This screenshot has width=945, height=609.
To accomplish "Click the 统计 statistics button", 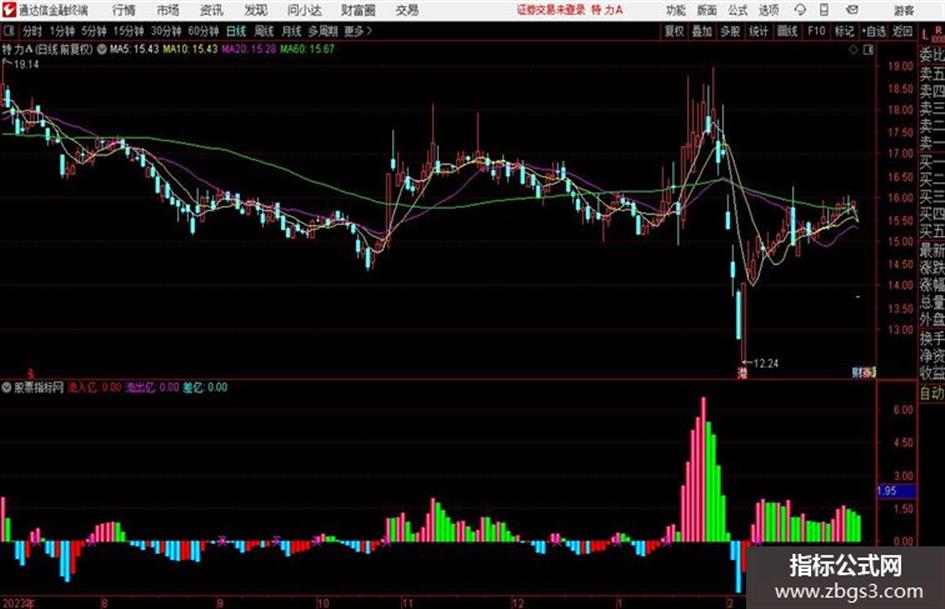I will pyautogui.click(x=759, y=31).
